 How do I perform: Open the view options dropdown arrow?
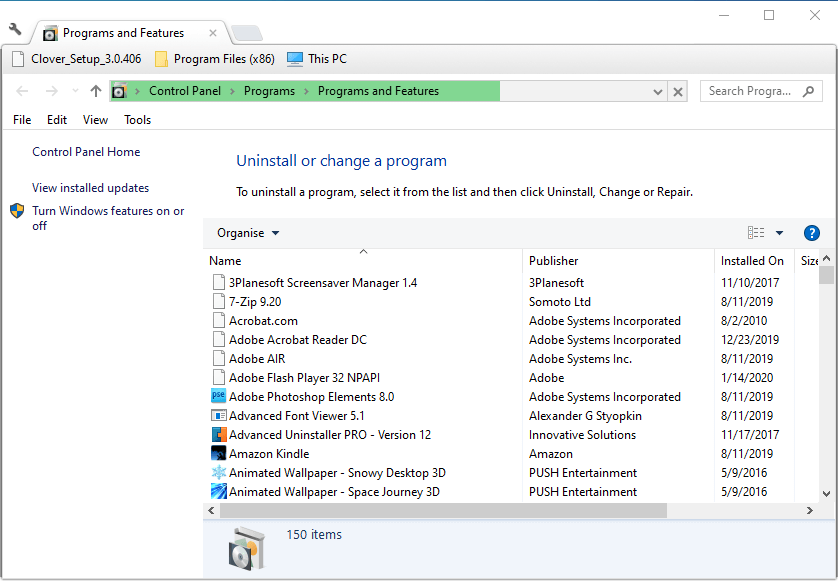tap(779, 232)
